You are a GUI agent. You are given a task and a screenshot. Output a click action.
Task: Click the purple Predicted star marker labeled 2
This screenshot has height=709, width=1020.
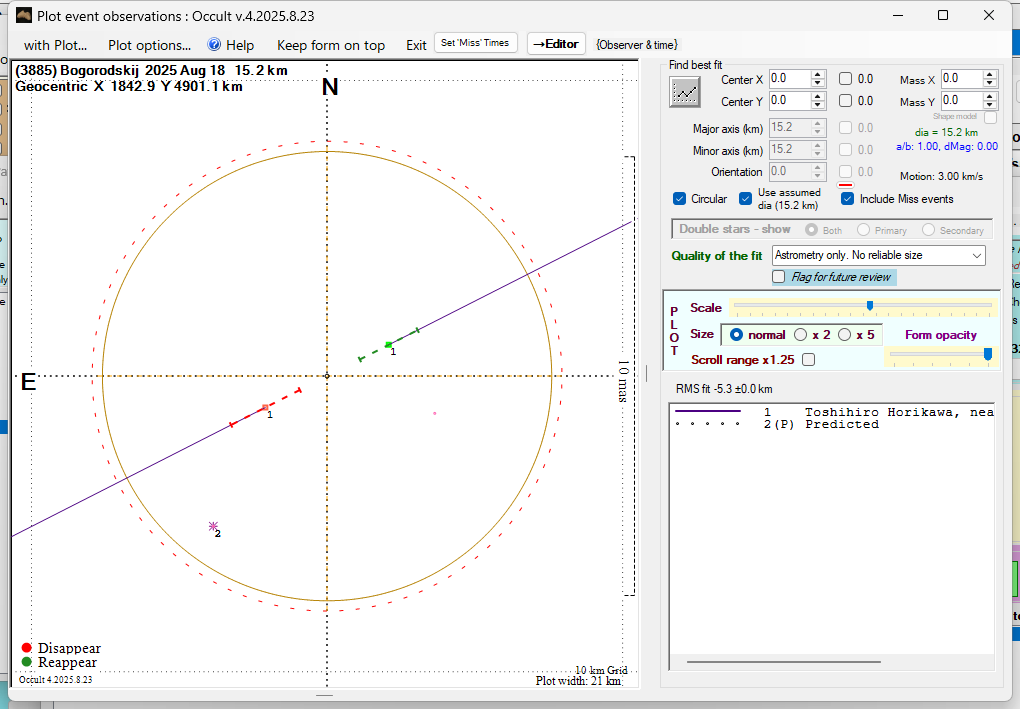[x=213, y=525]
